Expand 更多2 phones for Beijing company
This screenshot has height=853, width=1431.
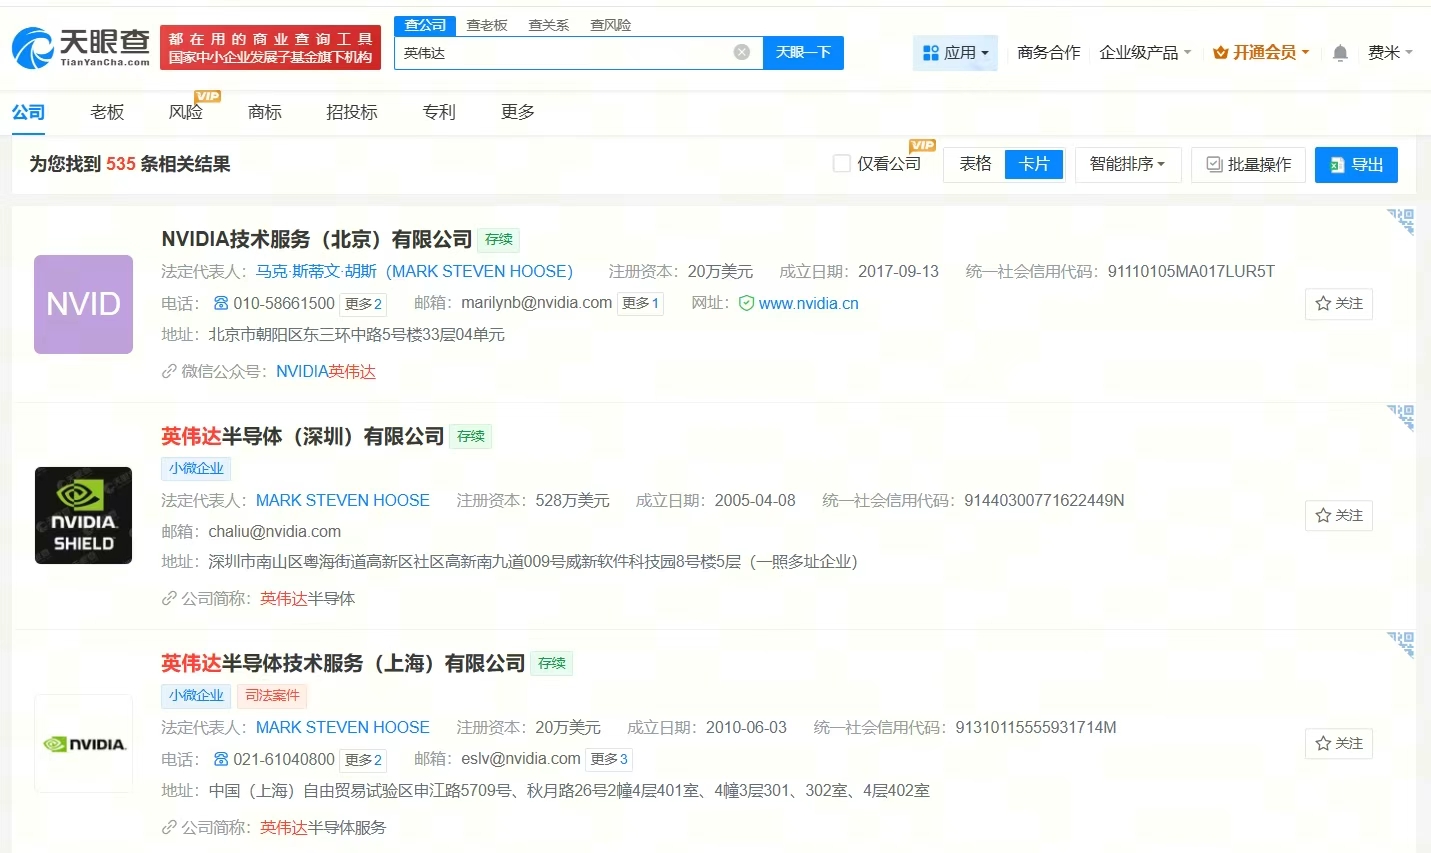[363, 303]
